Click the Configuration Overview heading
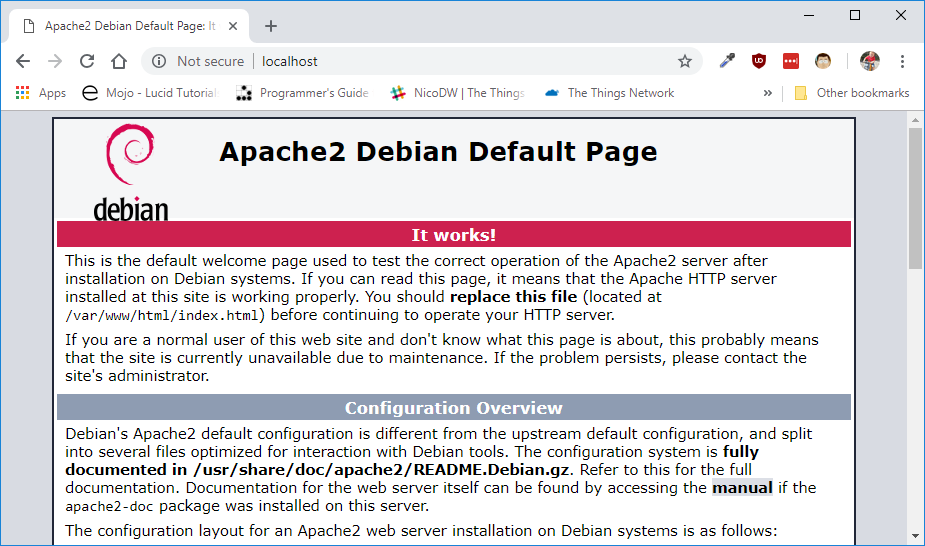This screenshot has width=925, height=546. [x=454, y=407]
